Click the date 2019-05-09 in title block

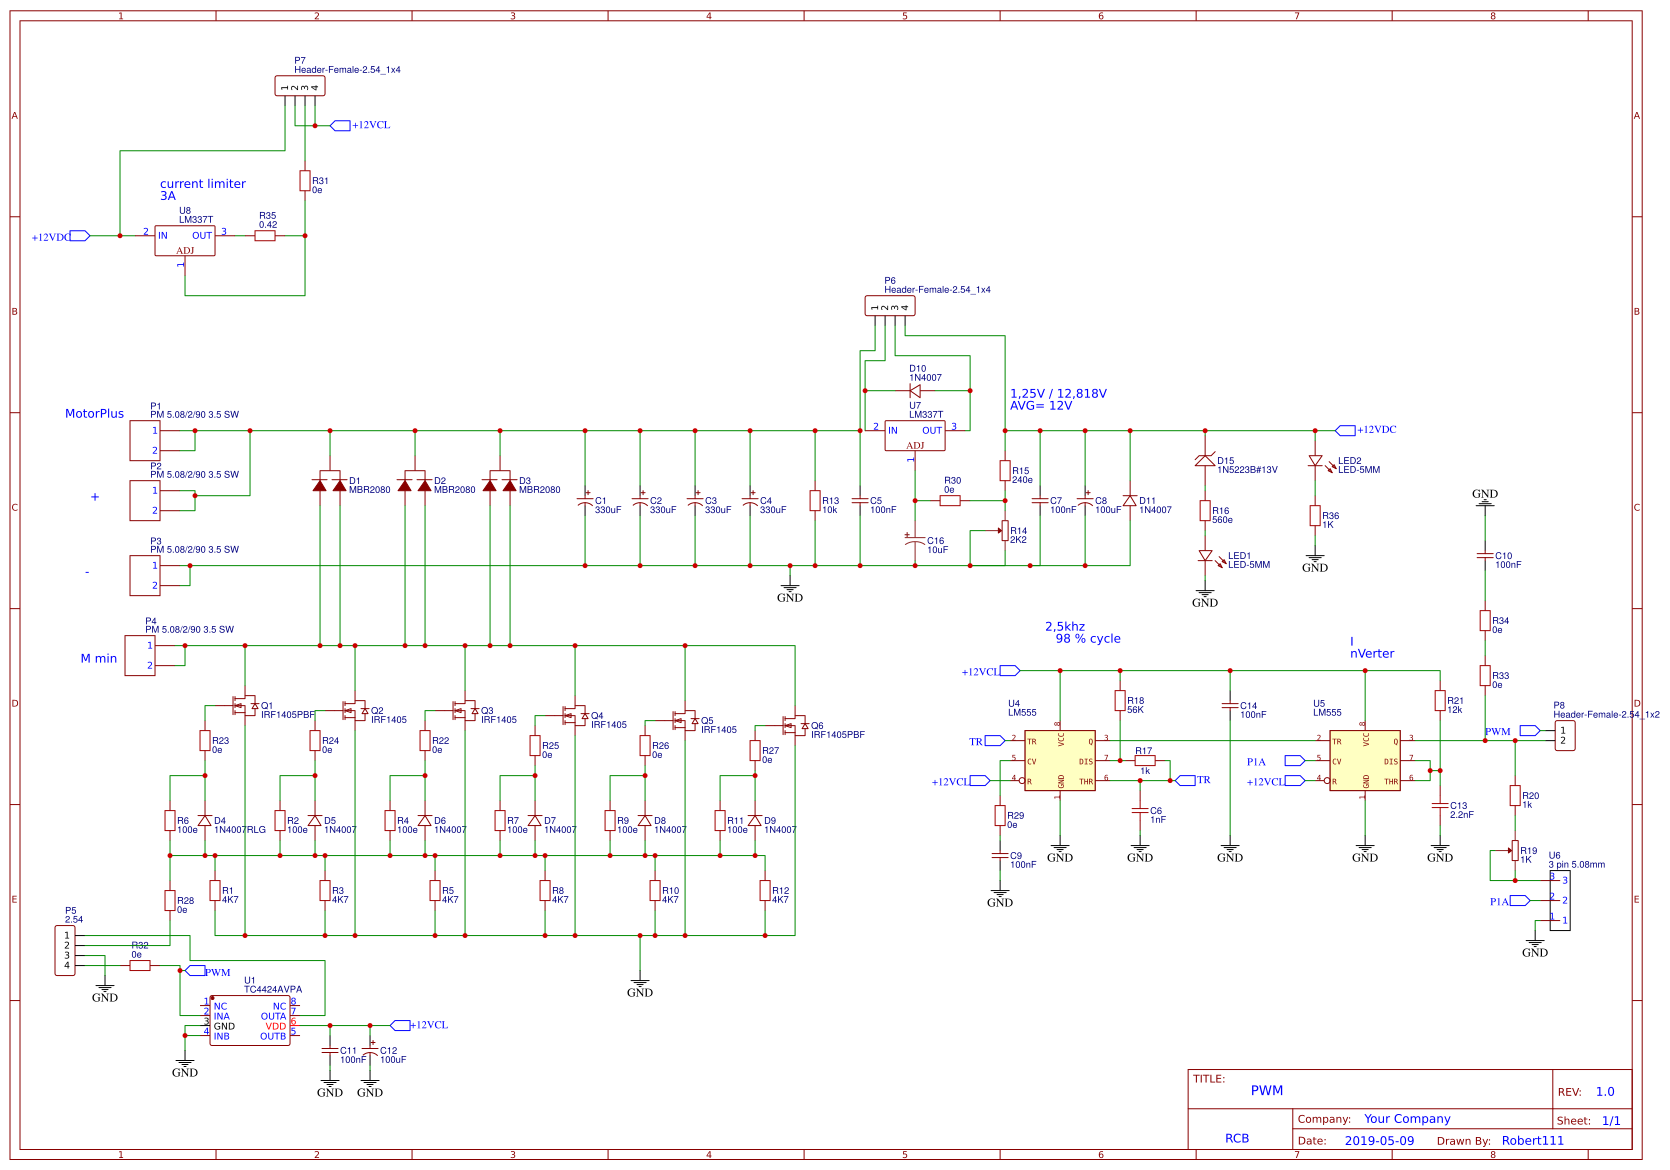(x=1379, y=1141)
